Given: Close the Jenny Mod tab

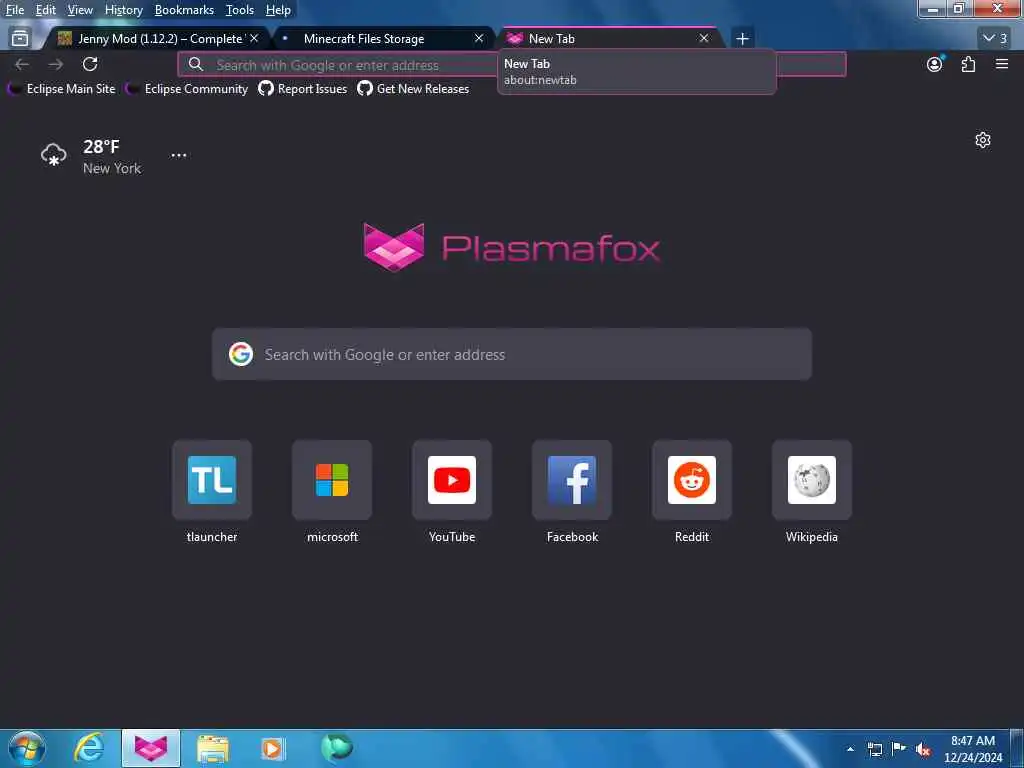Looking at the screenshot, I should [x=254, y=39].
